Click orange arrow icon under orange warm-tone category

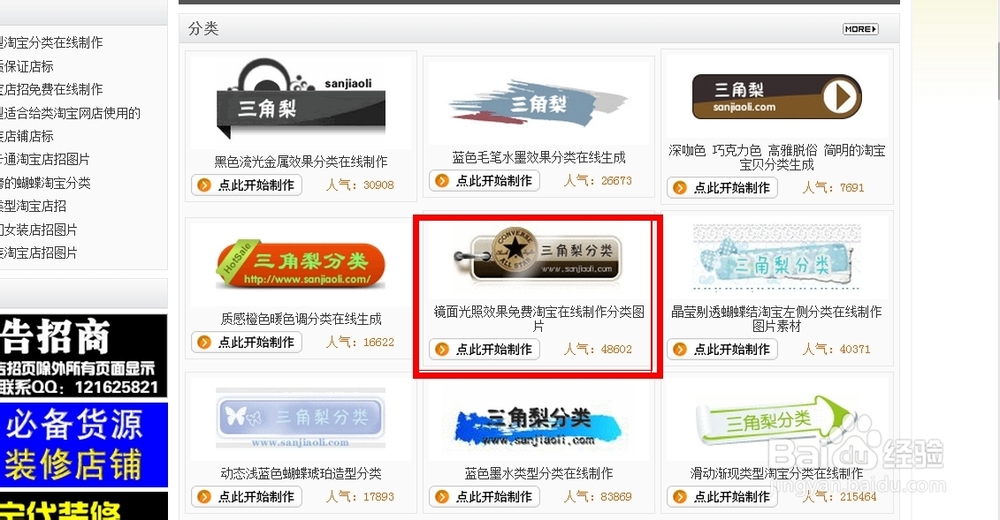click(204, 343)
